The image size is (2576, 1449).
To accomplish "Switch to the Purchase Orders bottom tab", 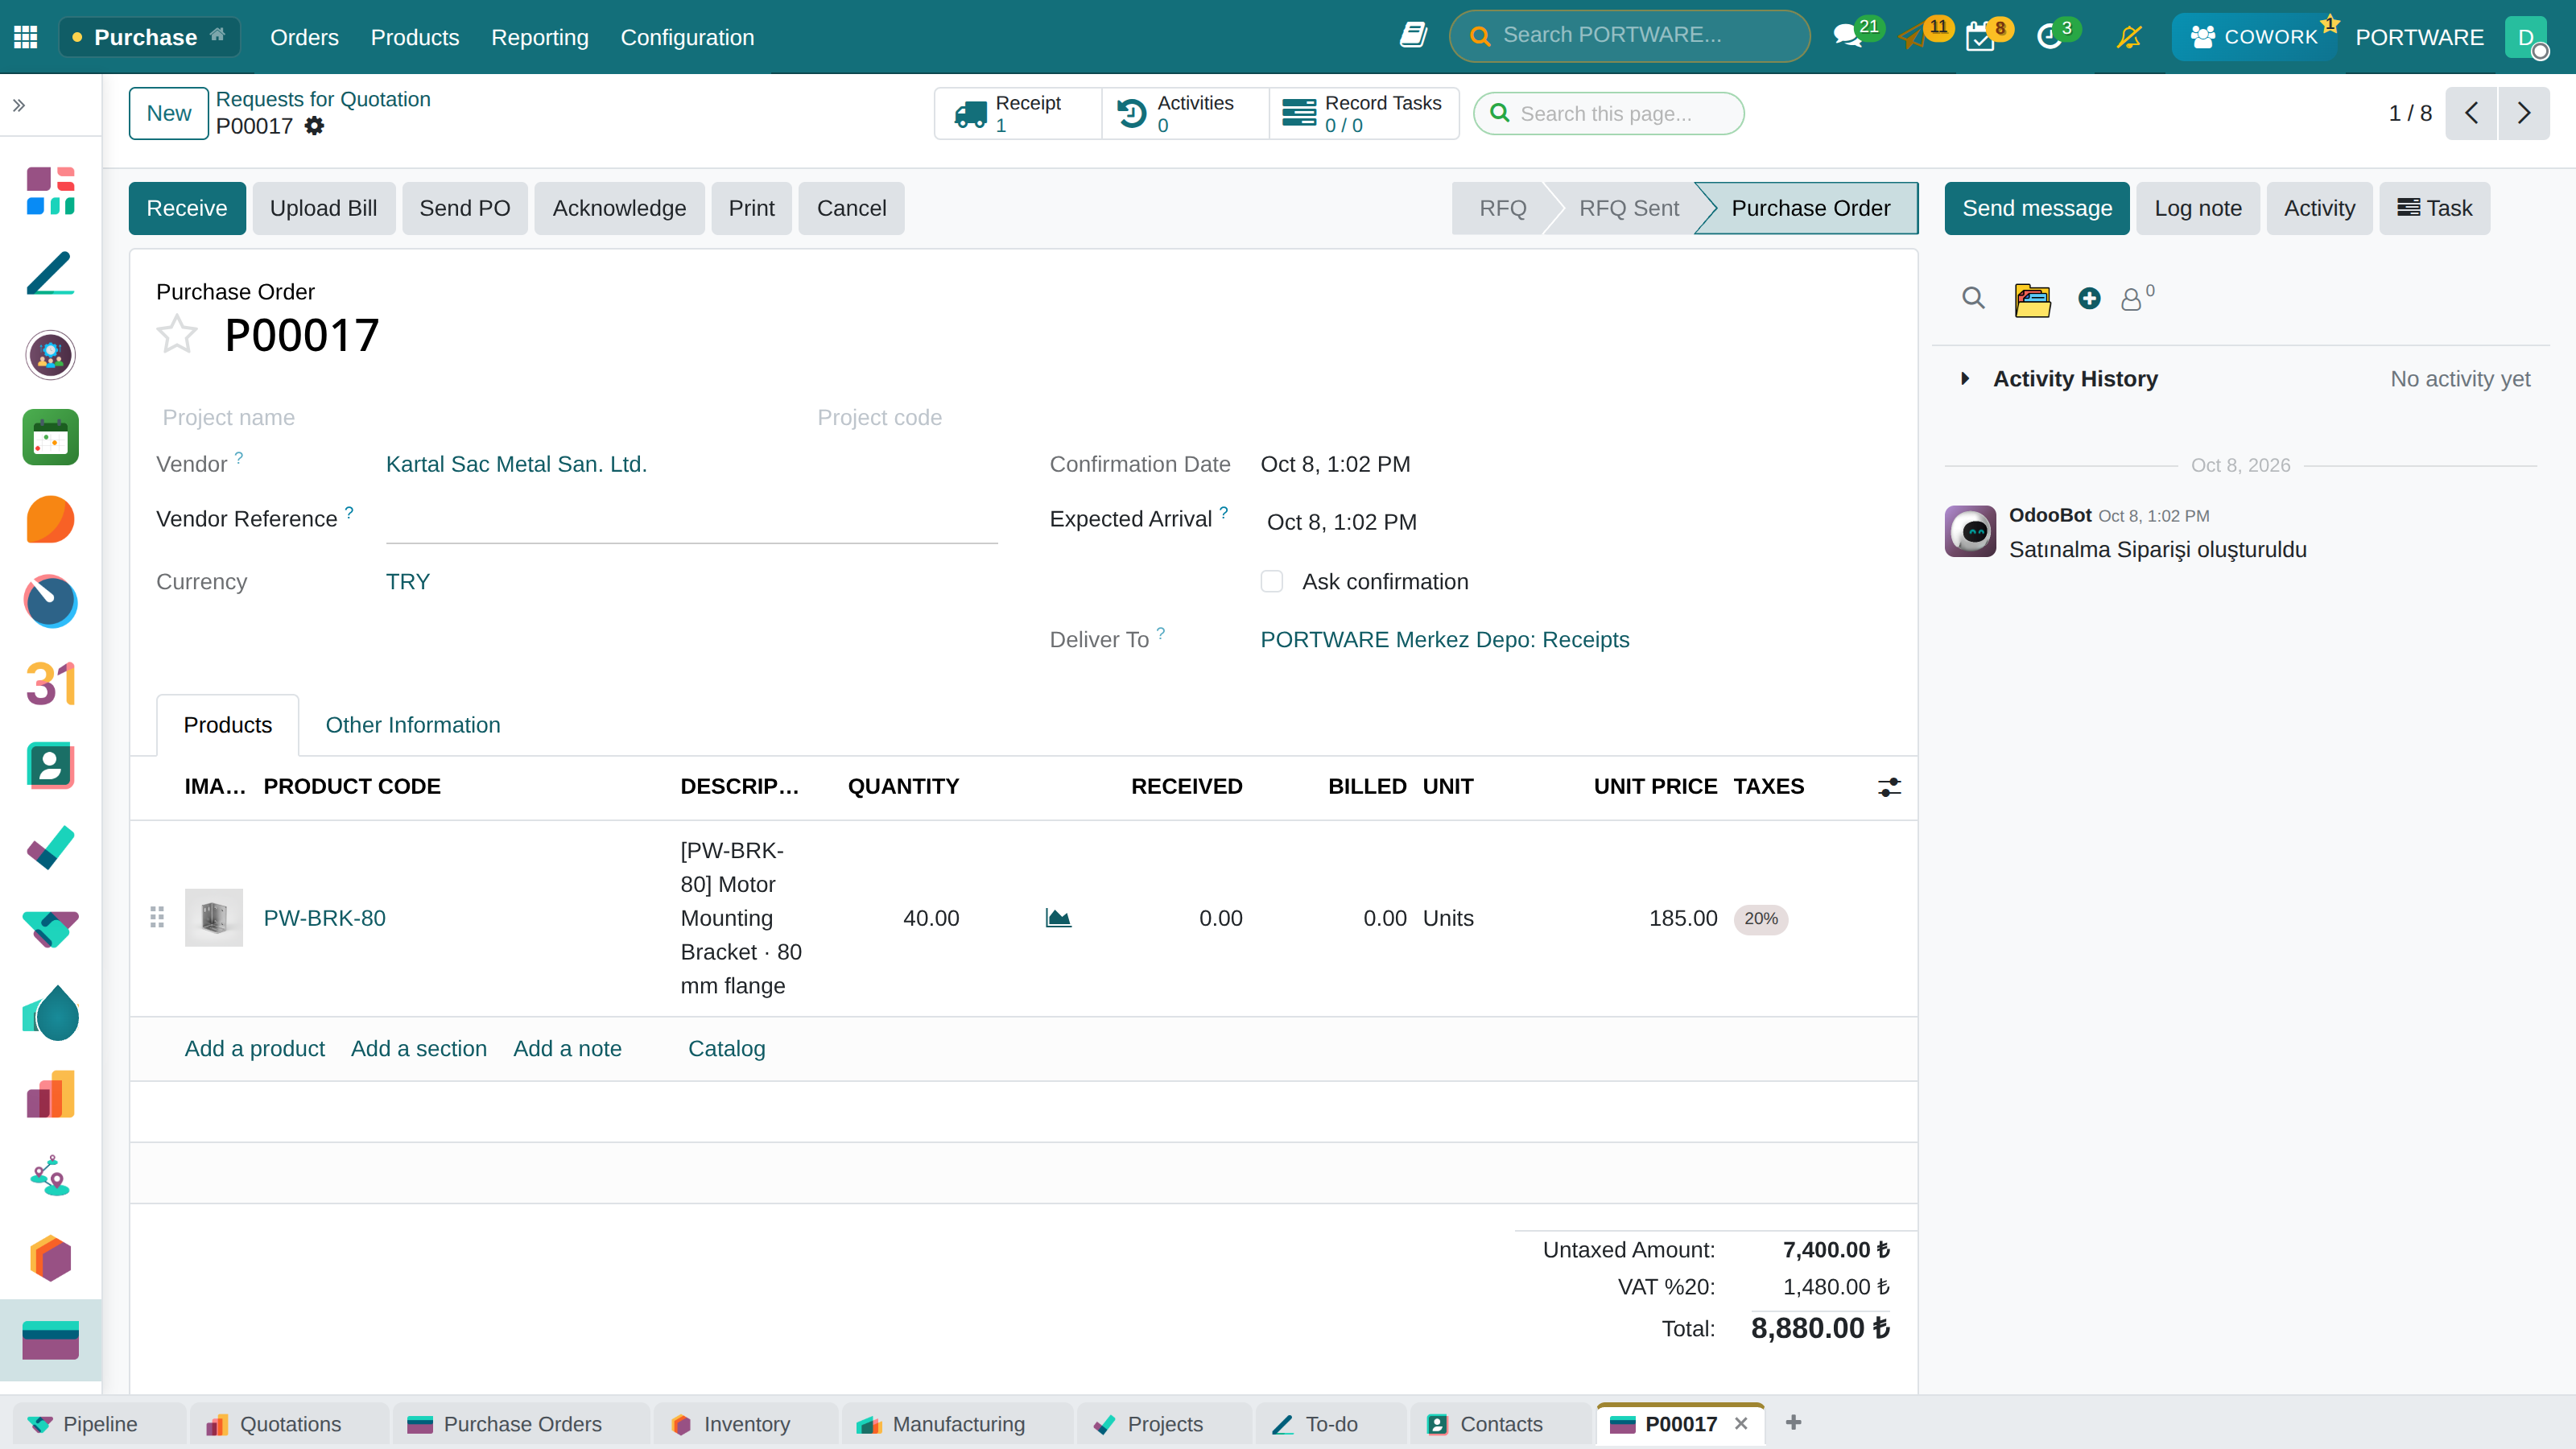I will pos(521,1424).
